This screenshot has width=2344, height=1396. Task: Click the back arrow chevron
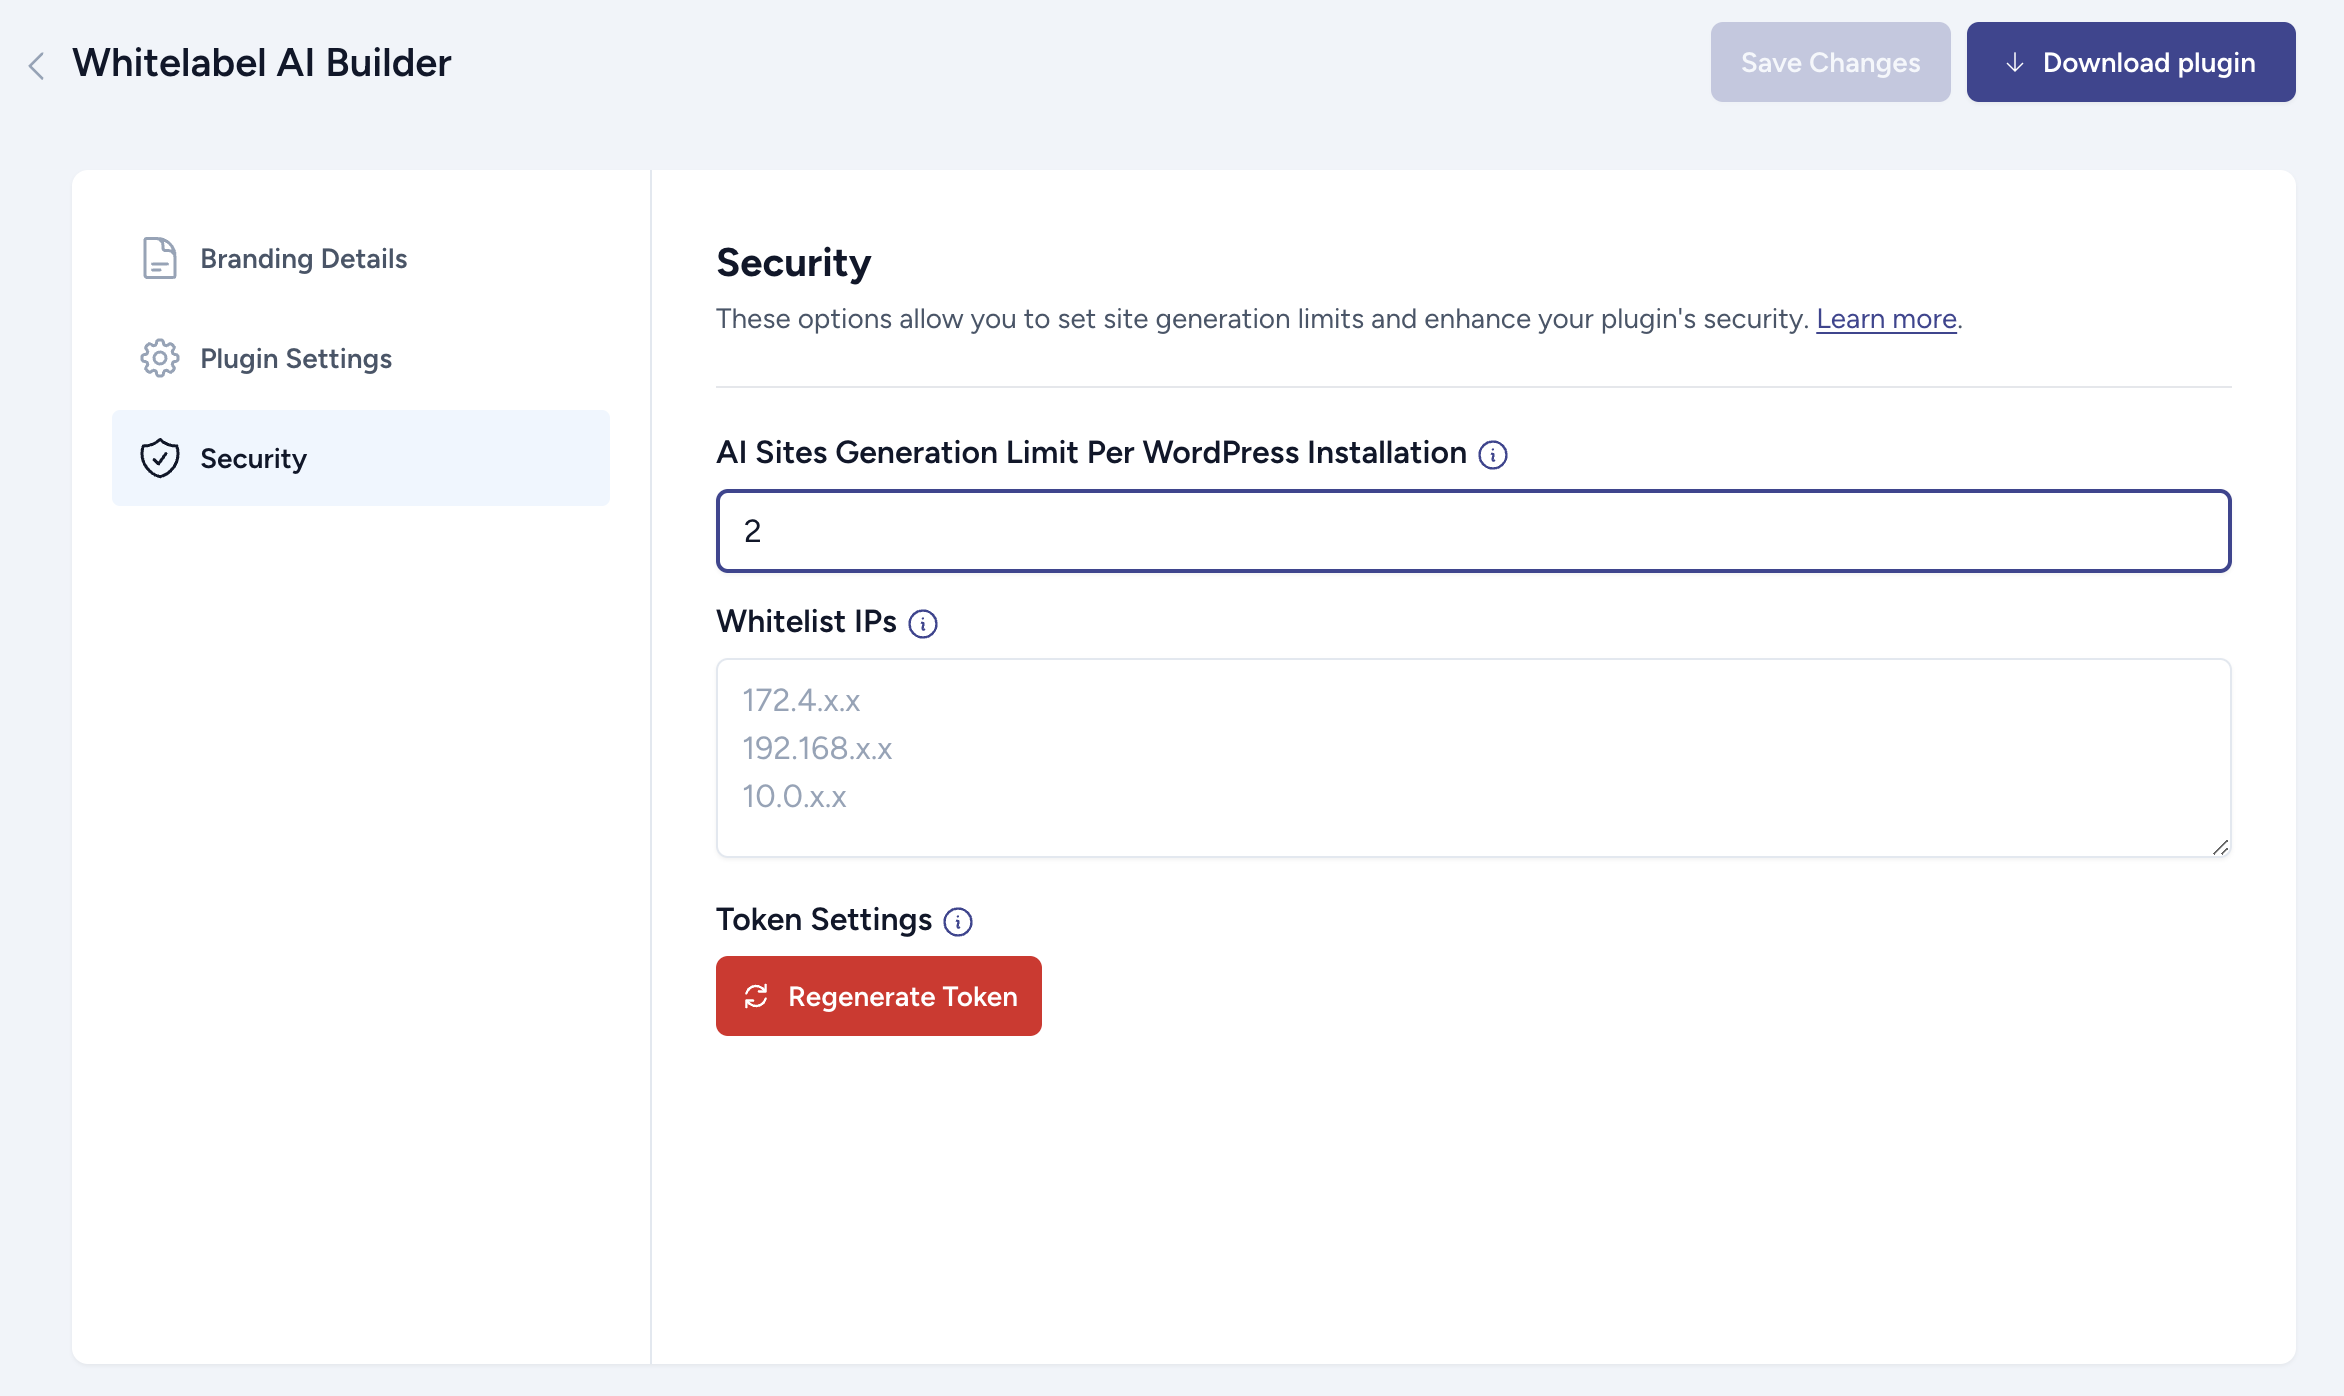(x=37, y=66)
